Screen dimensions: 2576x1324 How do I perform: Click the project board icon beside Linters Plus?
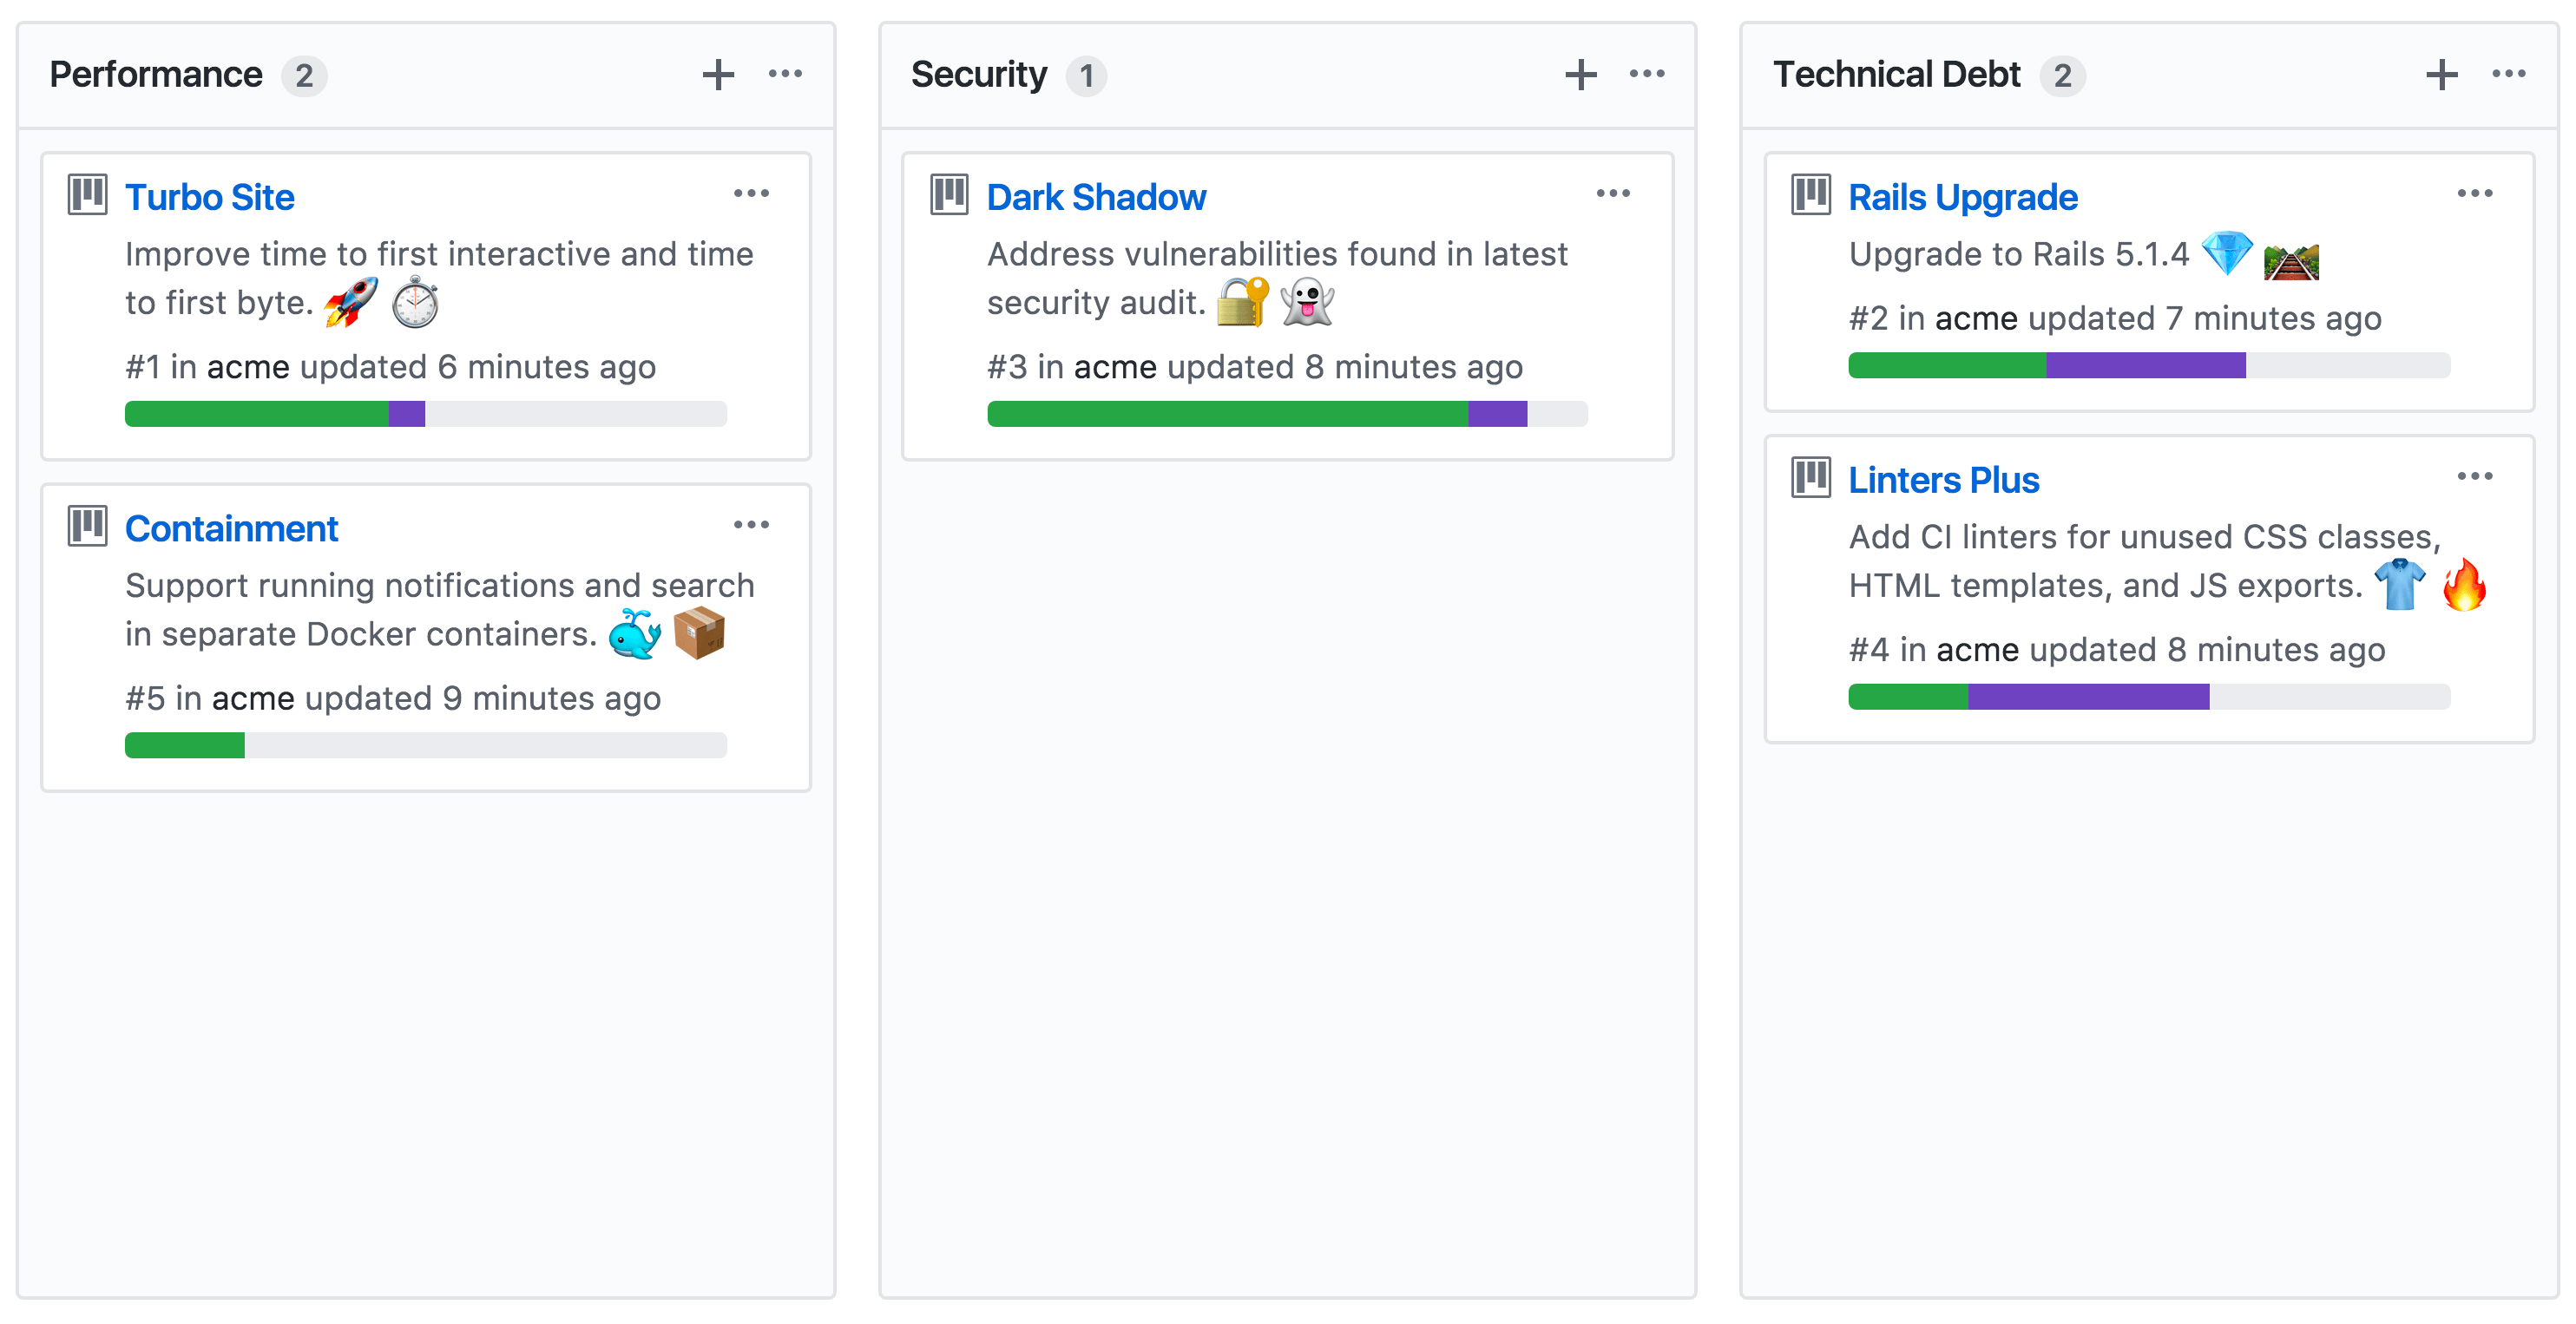(x=1810, y=477)
